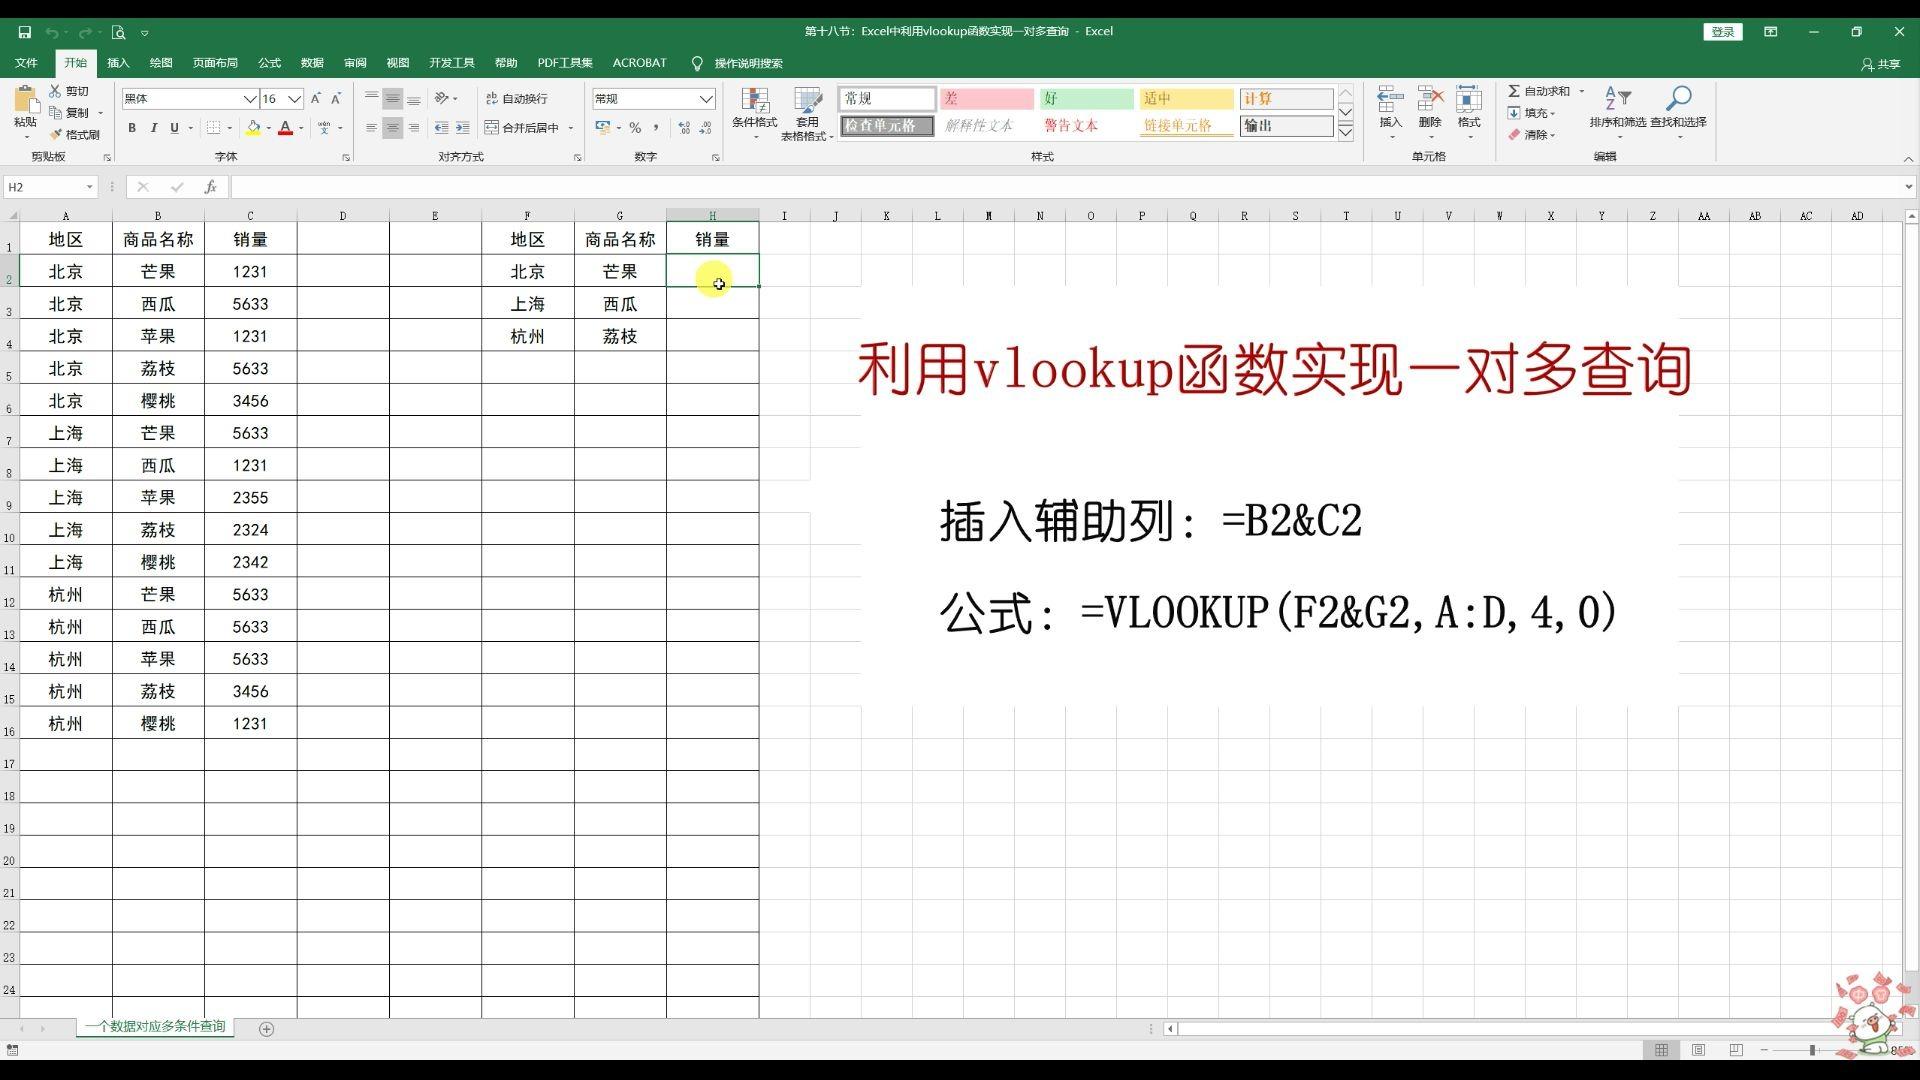Screen dimensions: 1920x1080
Task: Select the Format Painter brush
Action: click(56, 134)
